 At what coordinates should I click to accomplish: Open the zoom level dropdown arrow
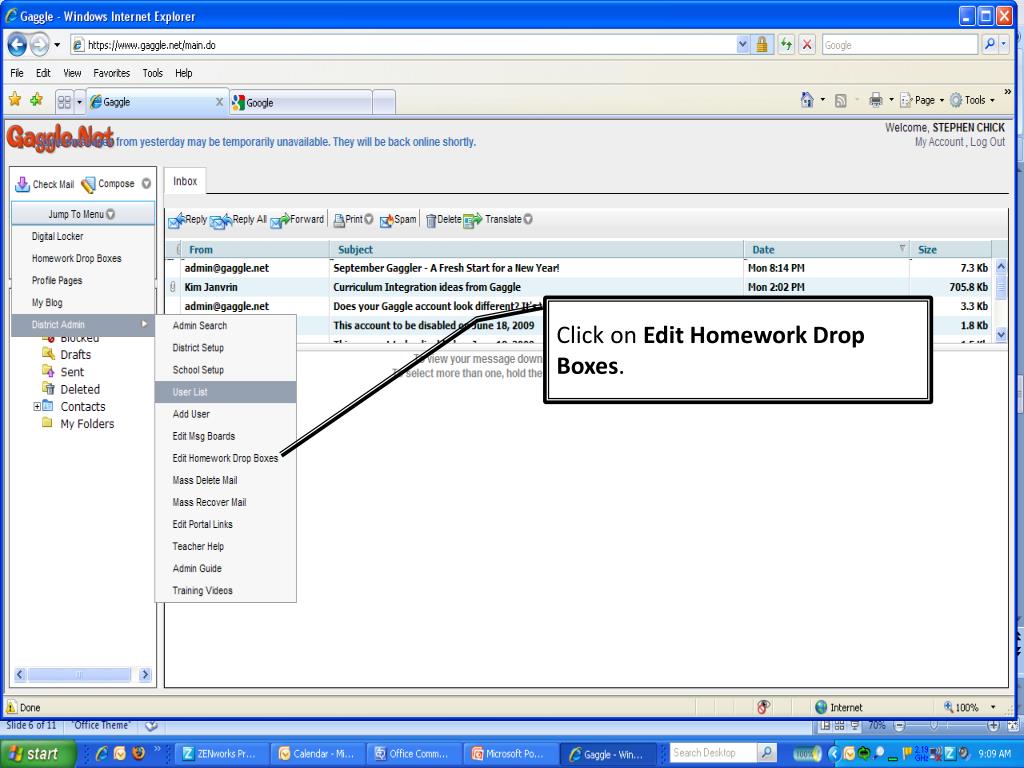click(x=993, y=707)
